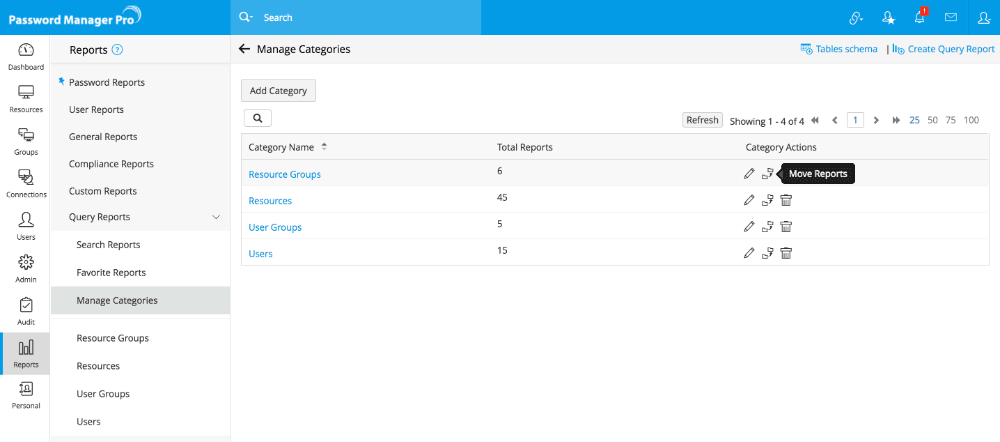Open the Reports help question mark icon
The height and width of the screenshot is (442, 1000).
tap(117, 49)
